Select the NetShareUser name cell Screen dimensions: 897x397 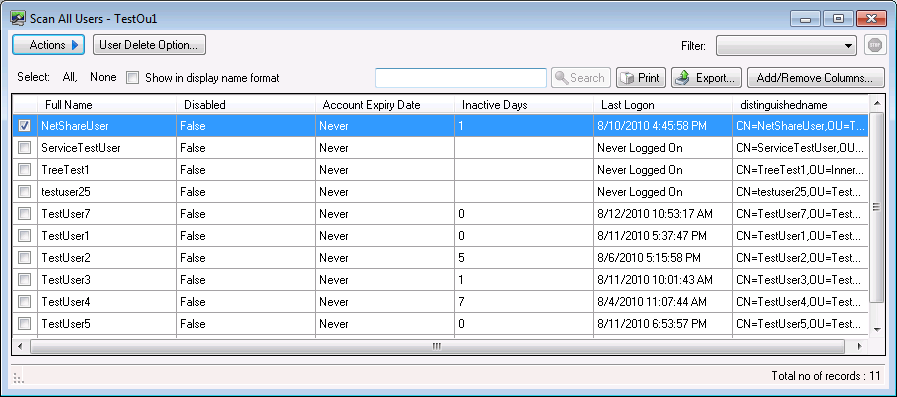pos(107,126)
